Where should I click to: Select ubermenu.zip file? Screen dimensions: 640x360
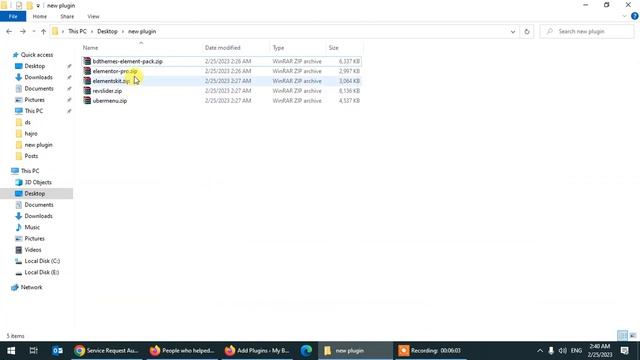tap(221, 100)
